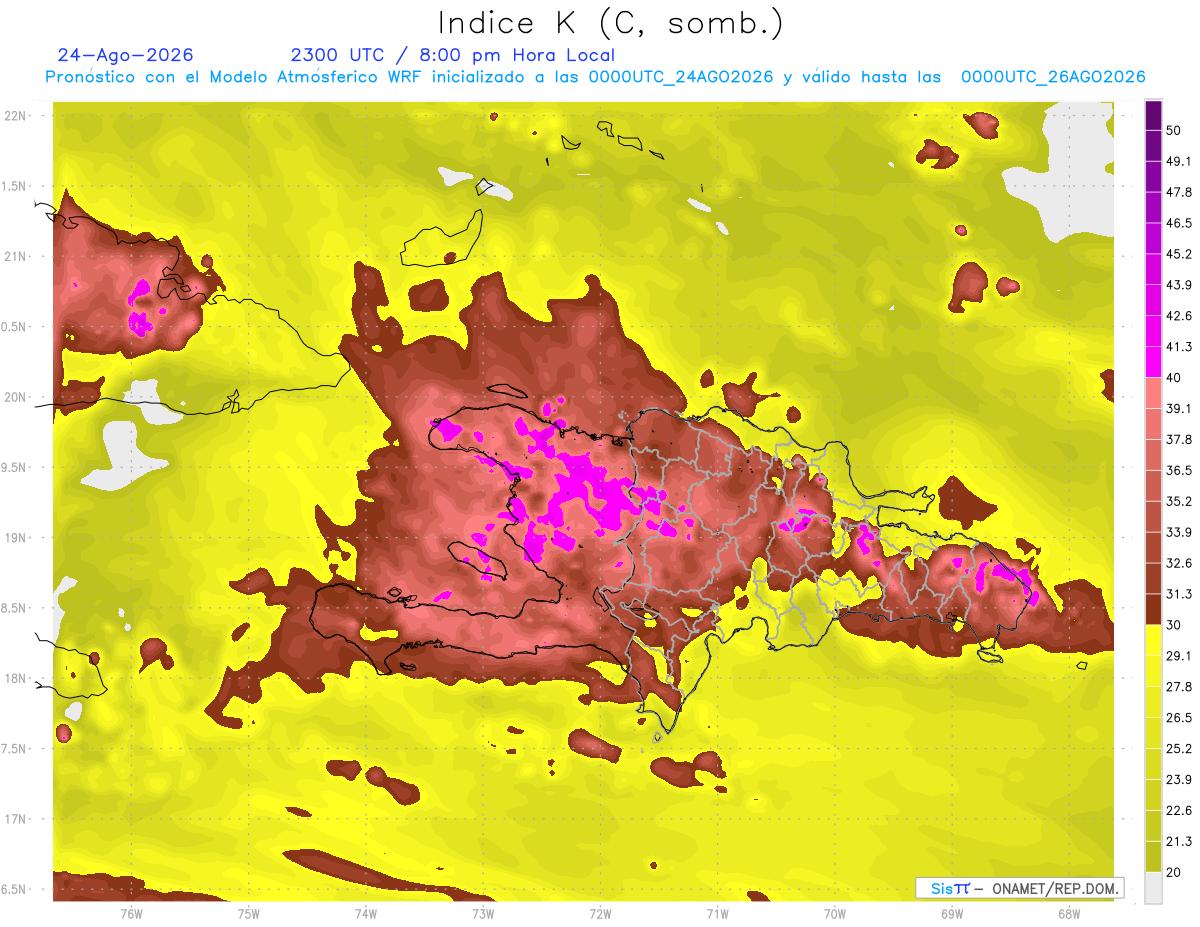Click the colorbar value '45.2'
This screenshot has height=927, width=1200.
[x=1180, y=254]
